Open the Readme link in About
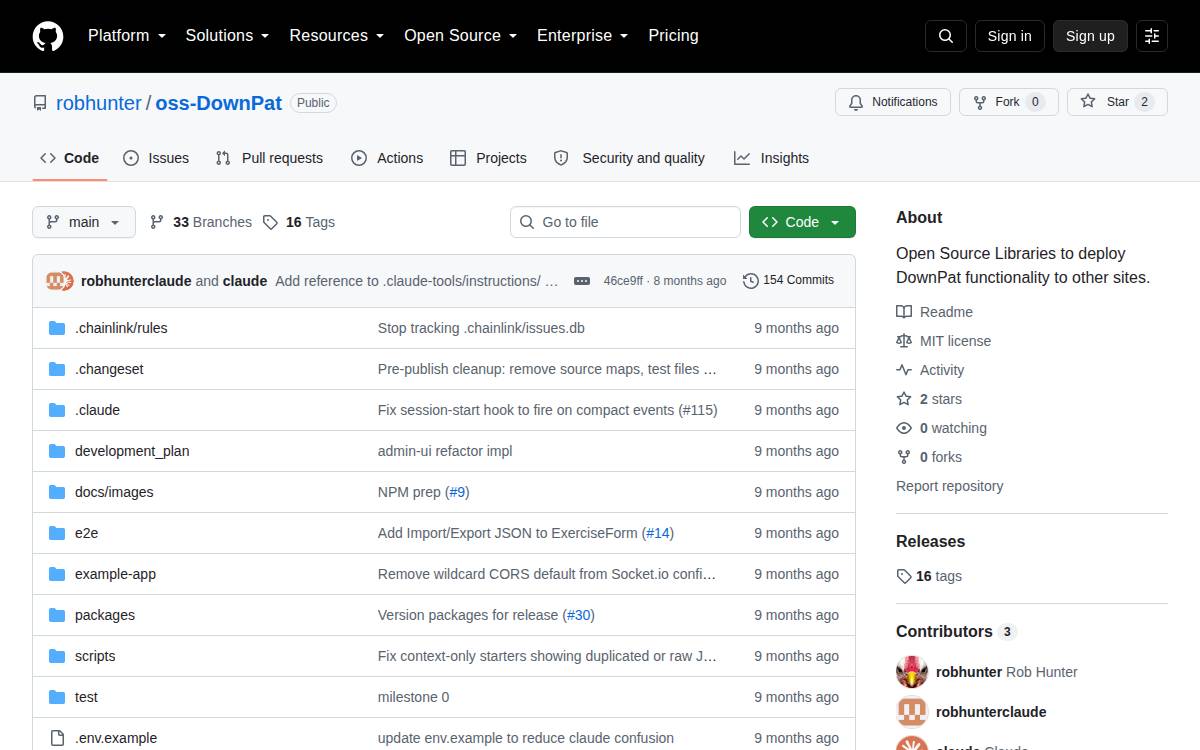This screenshot has height=750, width=1200. [x=935, y=312]
